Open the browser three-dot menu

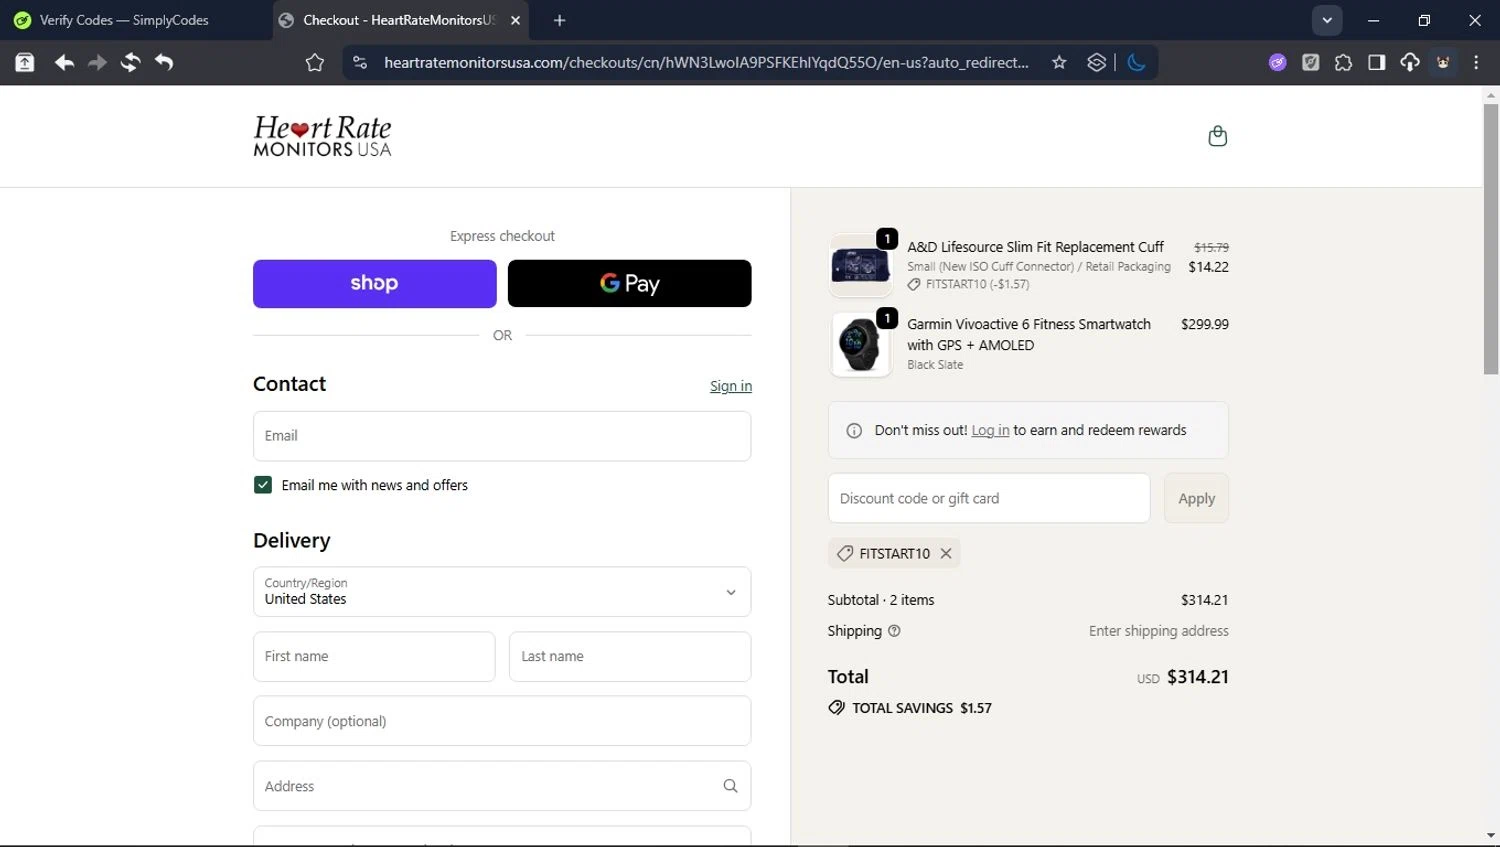[x=1476, y=63]
